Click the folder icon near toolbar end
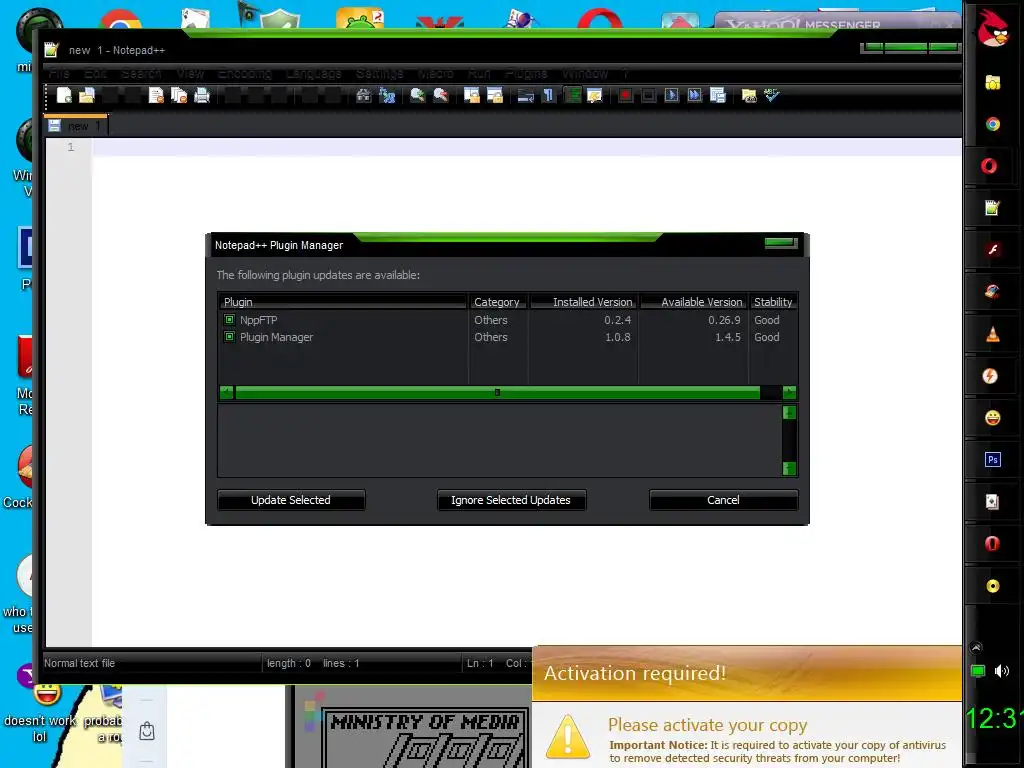Screen dimensions: 1024x768 click(x=749, y=95)
